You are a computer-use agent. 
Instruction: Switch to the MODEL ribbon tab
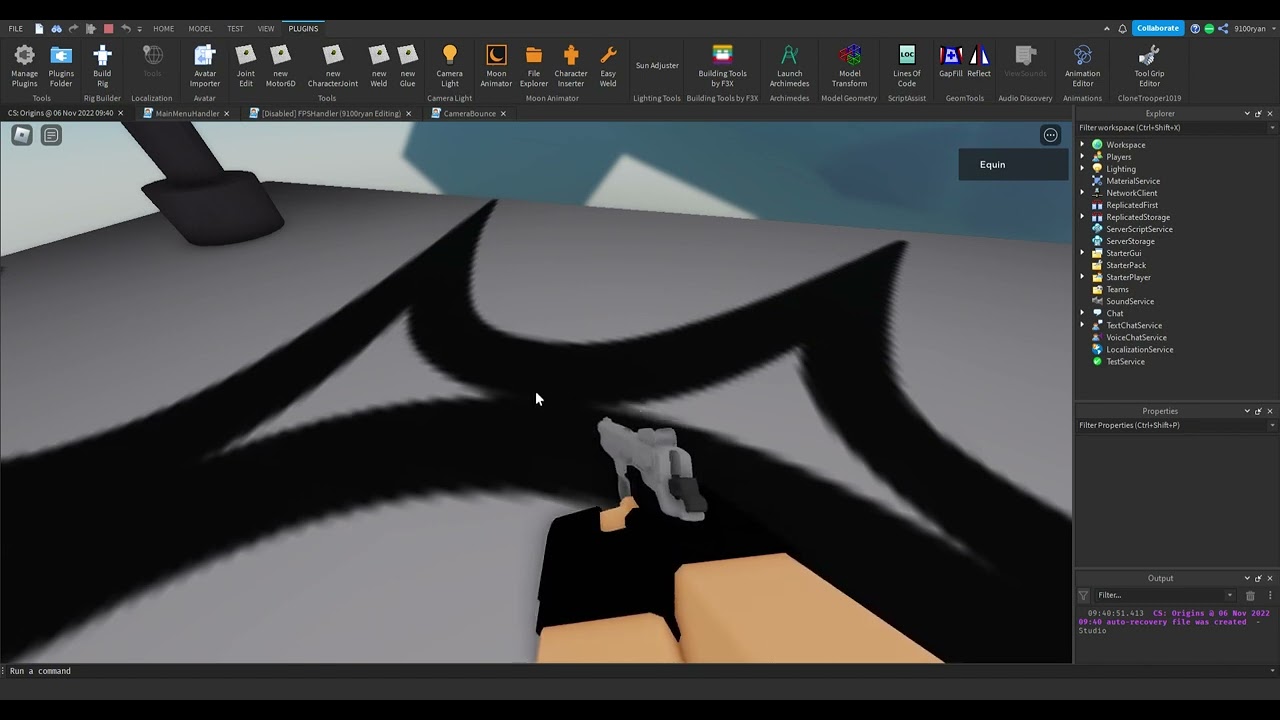(200, 29)
